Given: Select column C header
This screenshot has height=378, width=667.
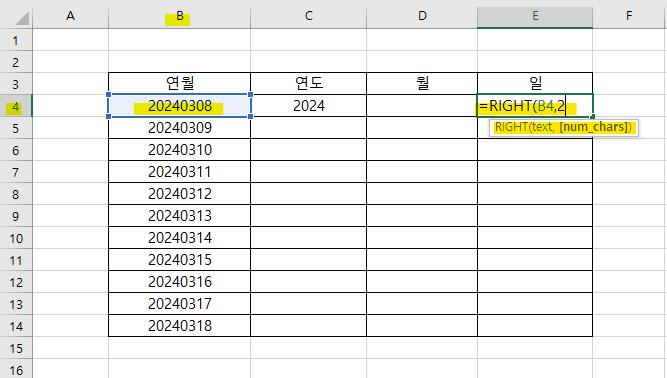Looking at the screenshot, I should pyautogui.click(x=309, y=17).
